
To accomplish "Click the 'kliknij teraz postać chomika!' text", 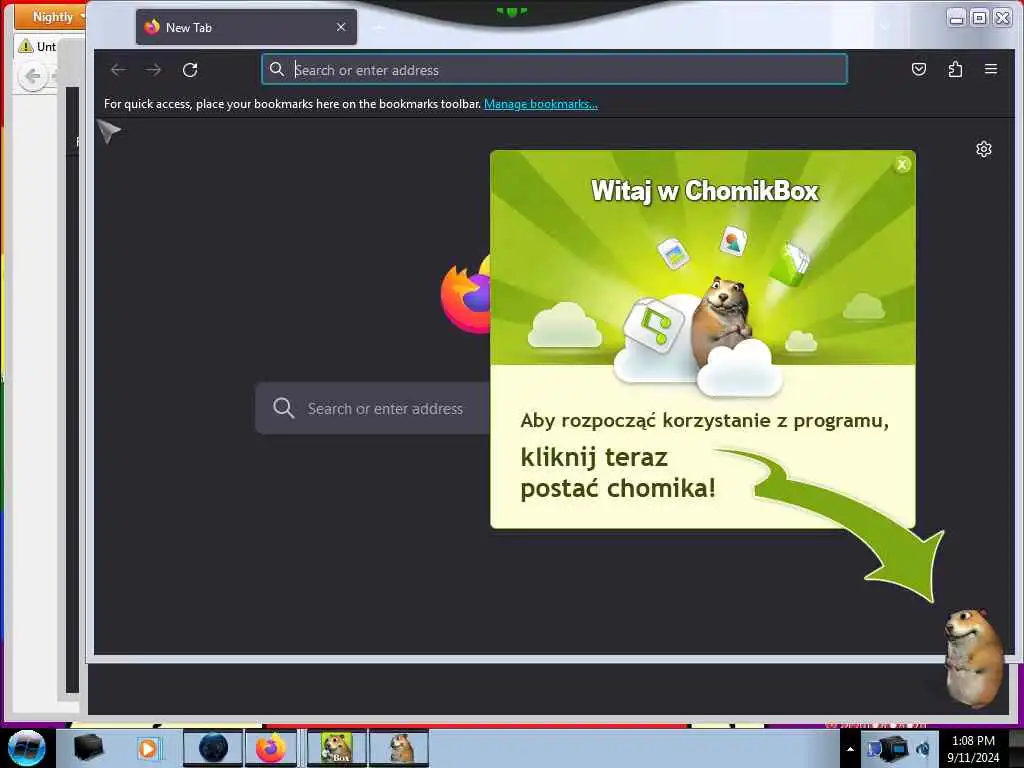I will [618, 473].
